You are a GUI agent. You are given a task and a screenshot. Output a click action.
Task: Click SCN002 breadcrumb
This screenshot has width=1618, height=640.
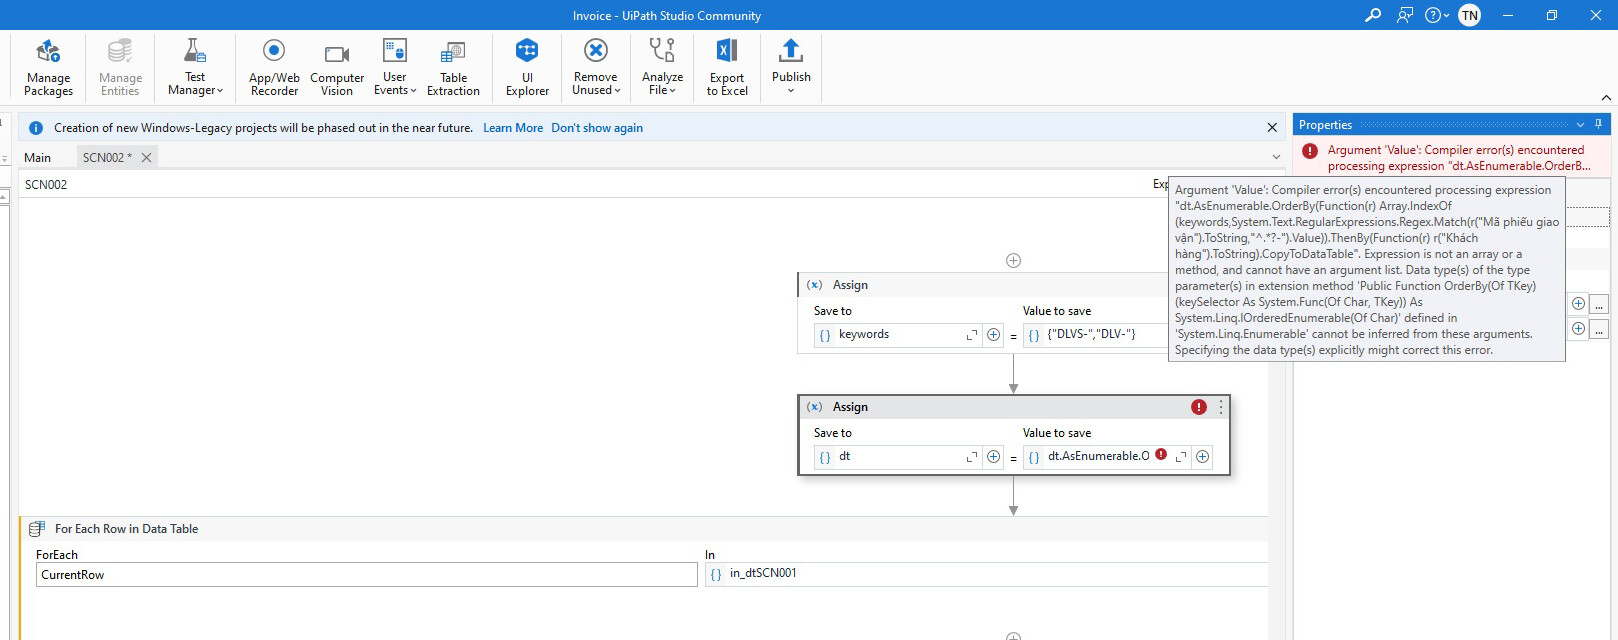click(x=46, y=184)
